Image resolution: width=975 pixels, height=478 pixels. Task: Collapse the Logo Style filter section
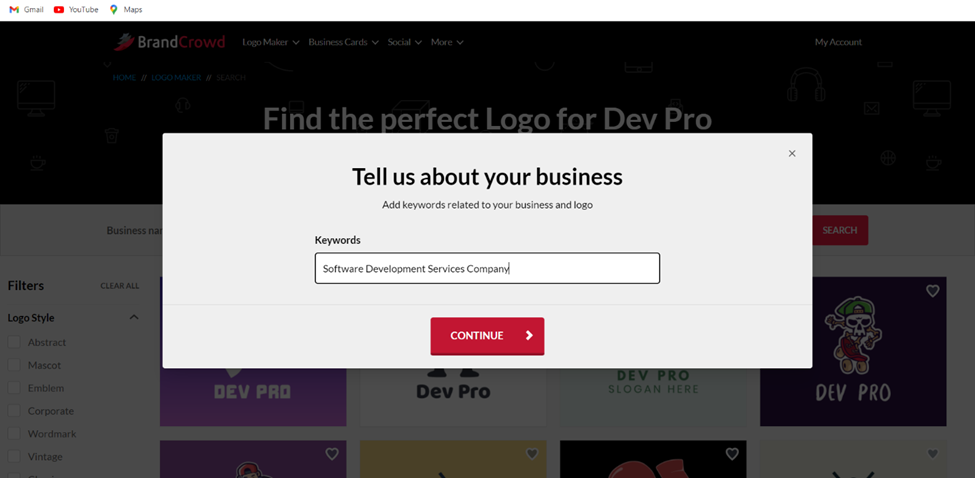click(134, 318)
